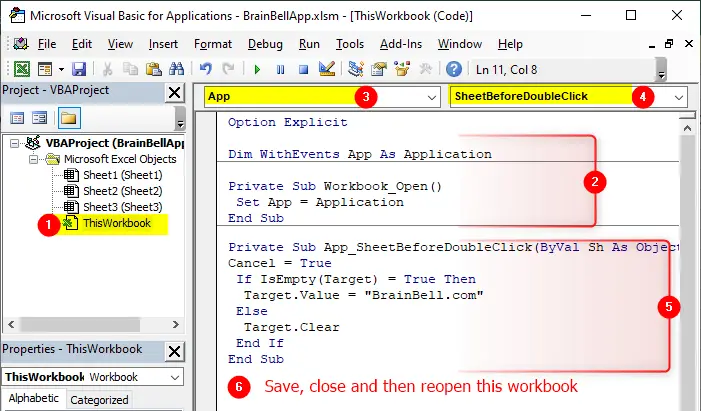Restore the inner code window
This screenshot has width=701, height=411.
669,44
